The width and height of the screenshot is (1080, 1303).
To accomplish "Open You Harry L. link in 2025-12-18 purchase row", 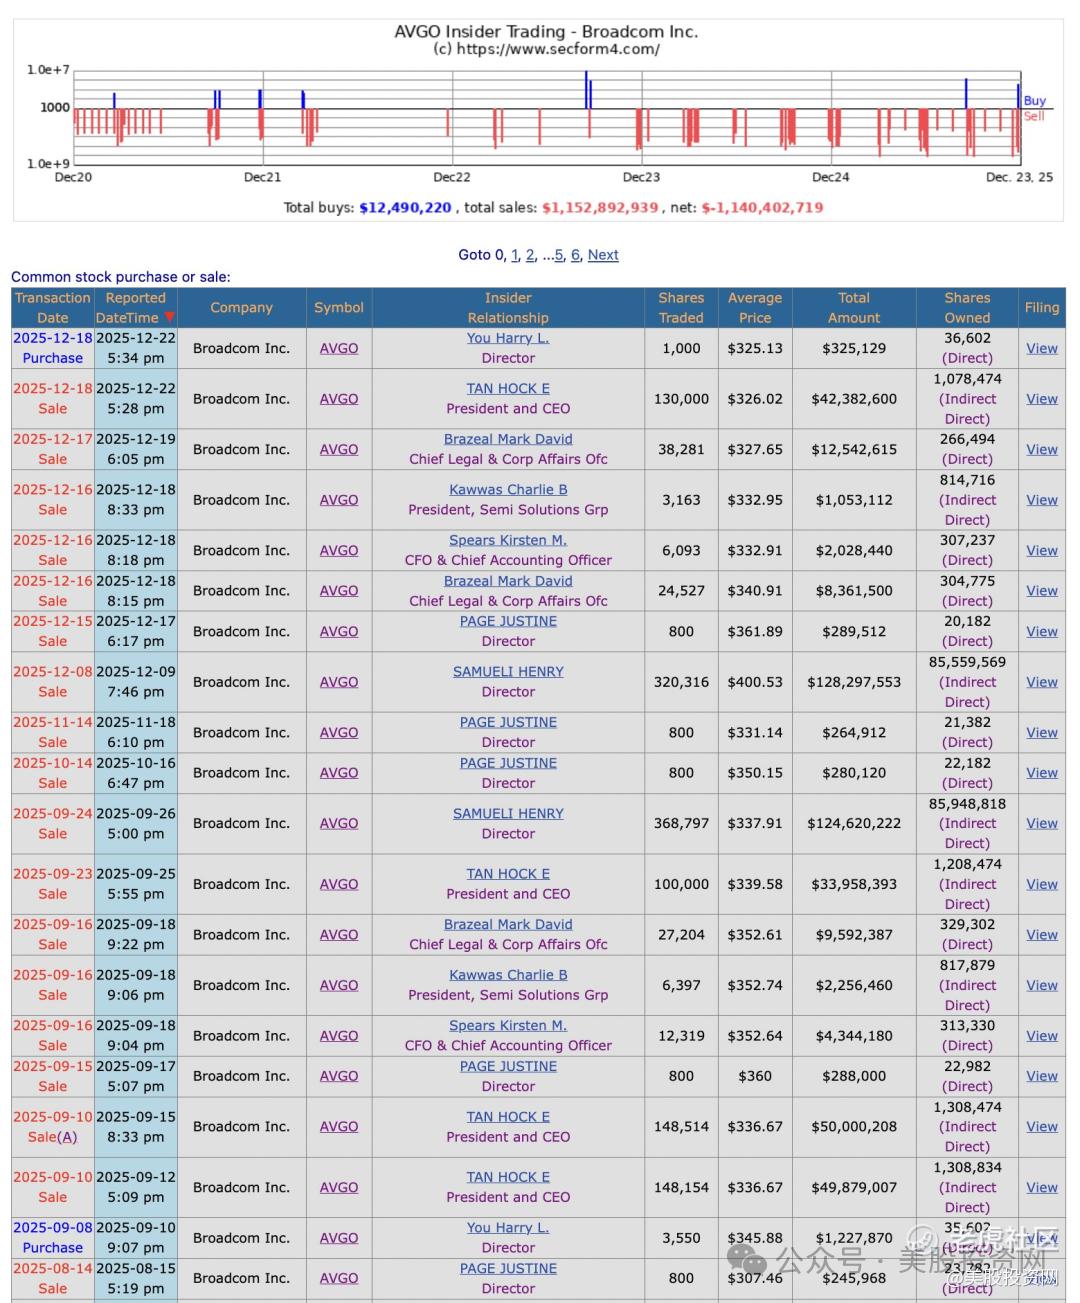I will (x=508, y=338).
